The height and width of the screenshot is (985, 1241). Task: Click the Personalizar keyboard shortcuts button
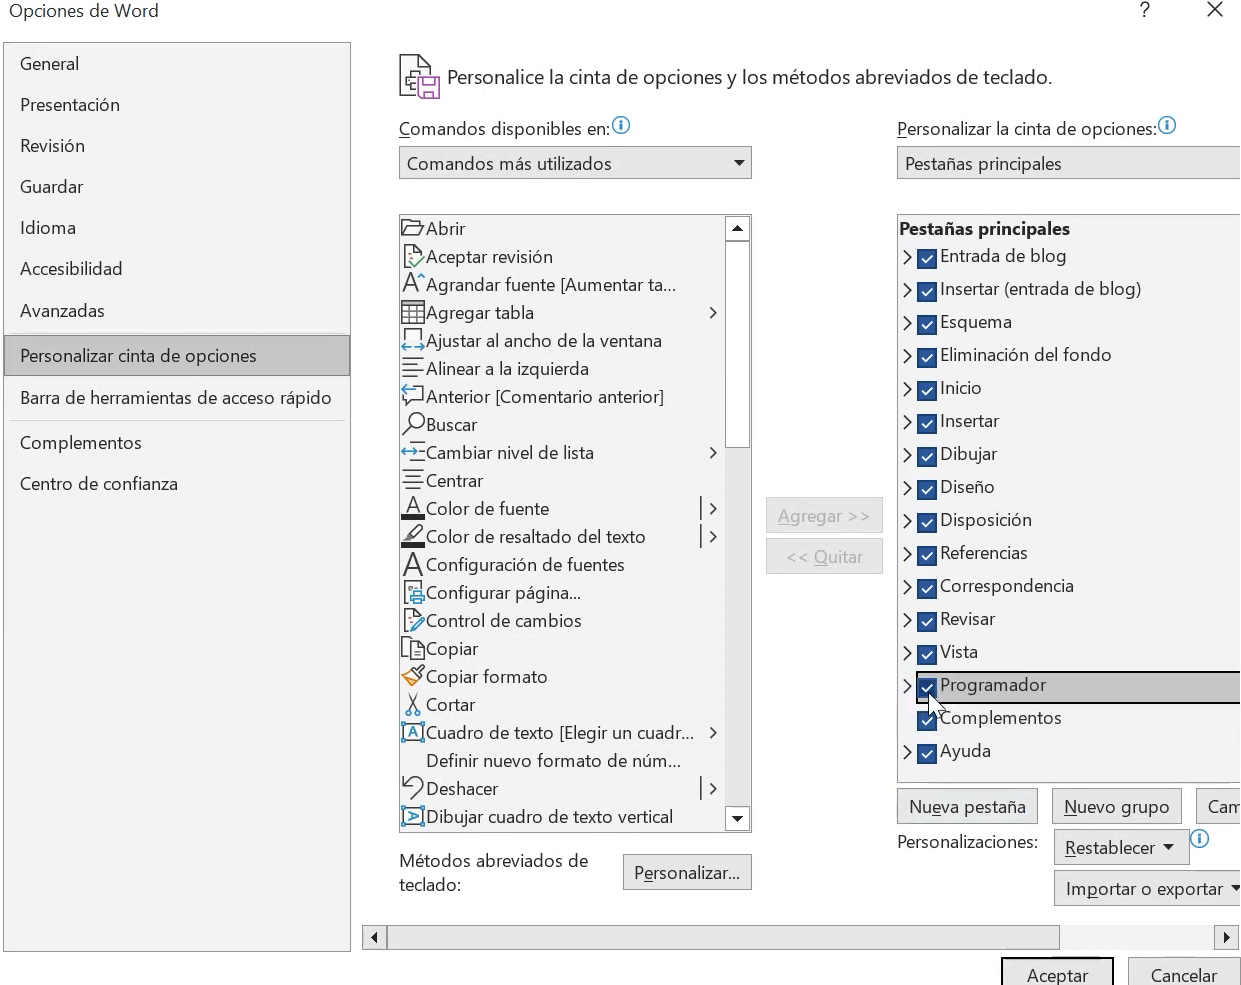point(686,873)
